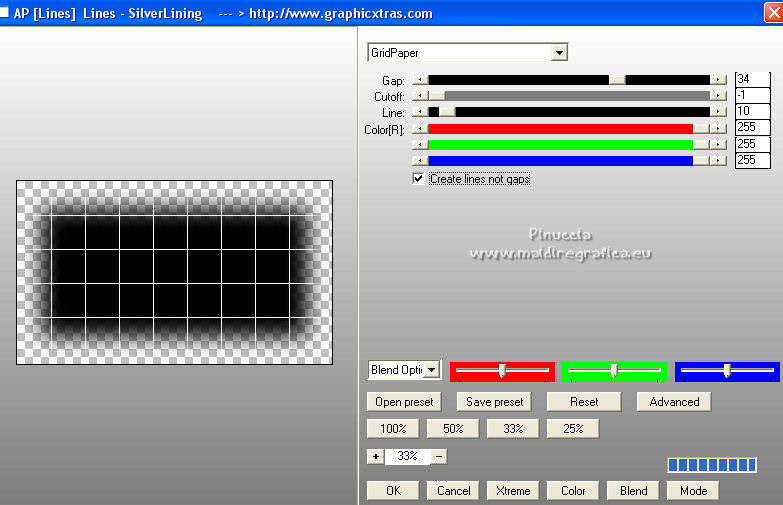Screen dimensions: 783x505
Task: Click the window icon in title bar
Action: click(x=3, y=12)
